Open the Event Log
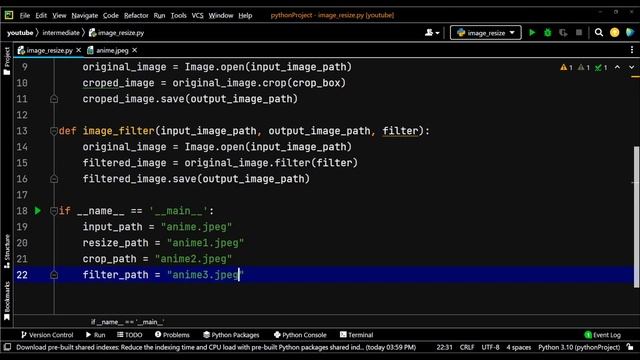Viewport: 640px width, 360px height. pos(602,335)
